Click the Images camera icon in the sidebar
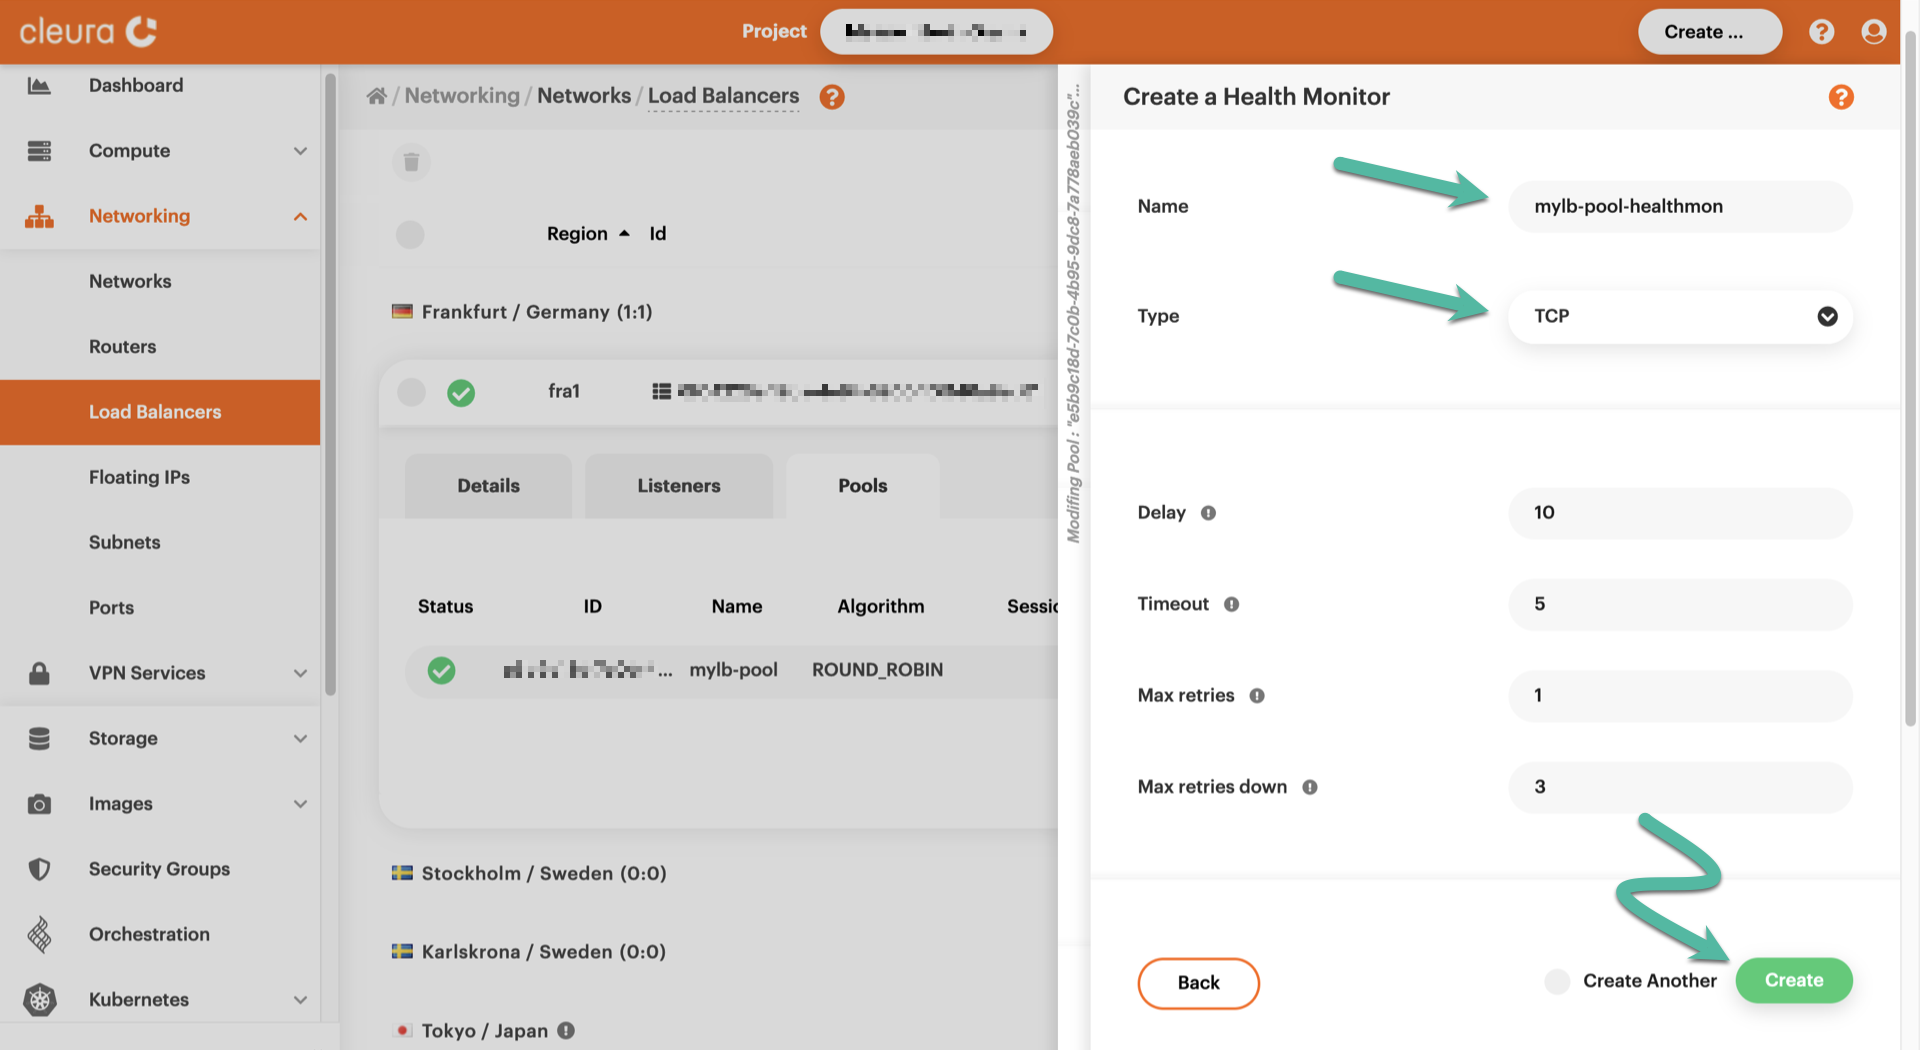The height and width of the screenshot is (1050, 1920). [x=40, y=803]
